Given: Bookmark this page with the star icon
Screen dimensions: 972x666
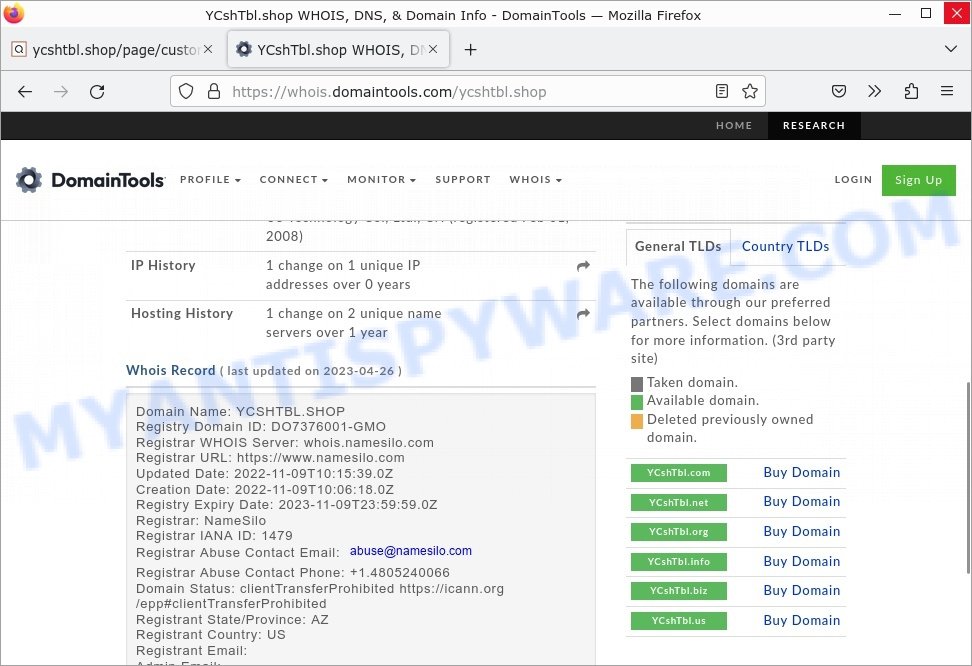Looking at the screenshot, I should point(750,92).
